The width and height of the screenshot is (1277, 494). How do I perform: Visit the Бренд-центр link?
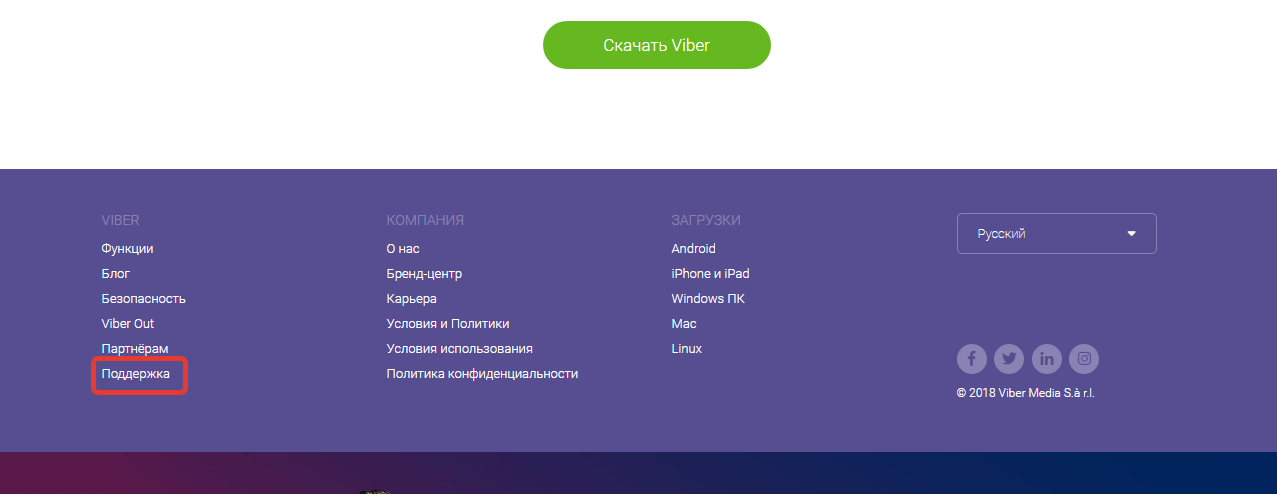tap(424, 274)
